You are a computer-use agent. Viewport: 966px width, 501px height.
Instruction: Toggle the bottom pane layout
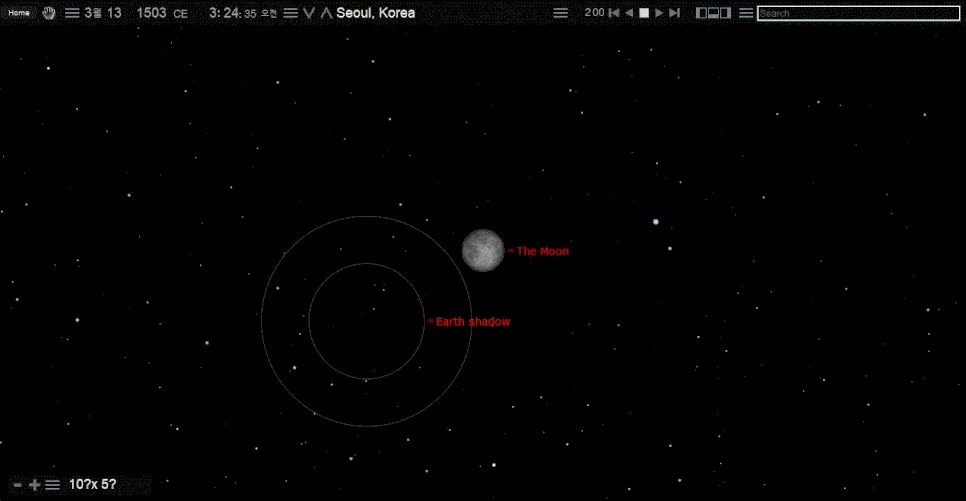[x=713, y=13]
